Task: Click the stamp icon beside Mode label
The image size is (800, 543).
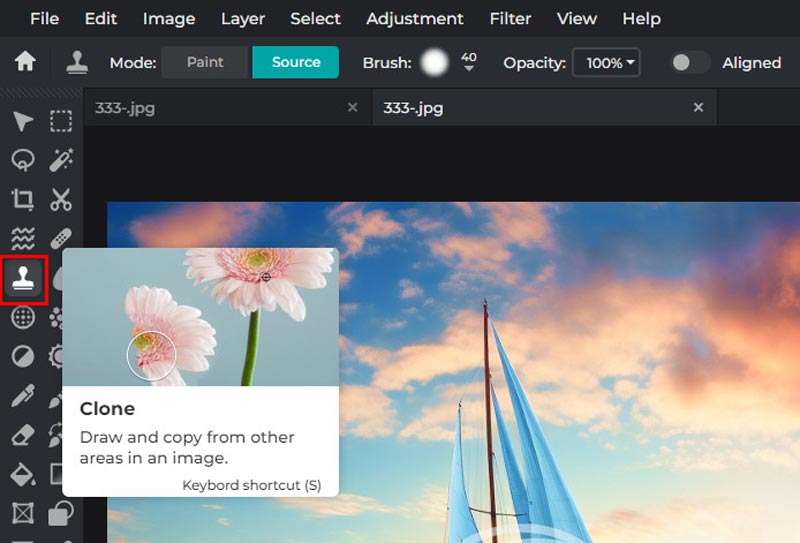Action: point(77,62)
